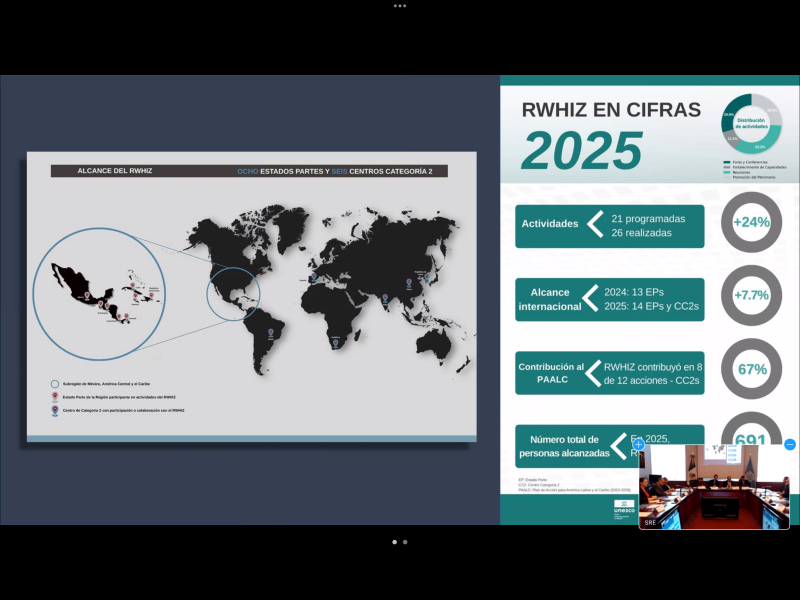Click the RWHIZ EN CIFRAS heading
Viewport: 800px width, 600px height.
point(612,110)
